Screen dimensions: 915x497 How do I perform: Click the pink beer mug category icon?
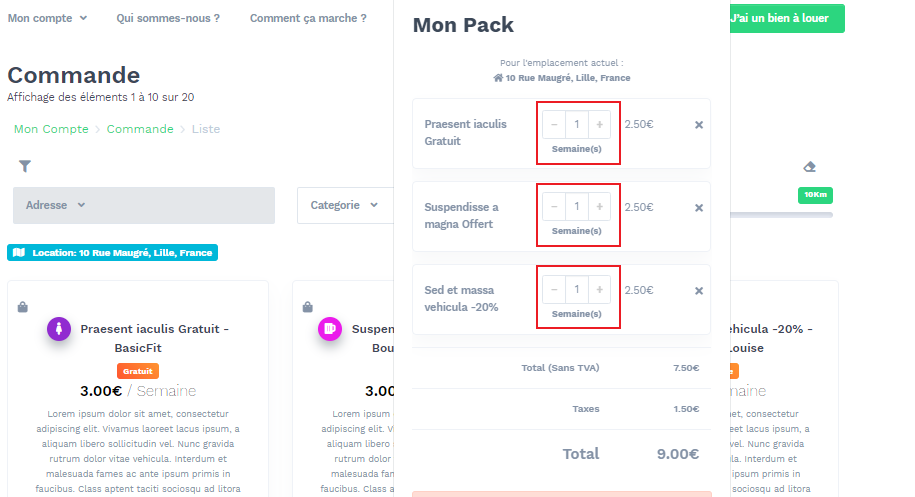330,329
